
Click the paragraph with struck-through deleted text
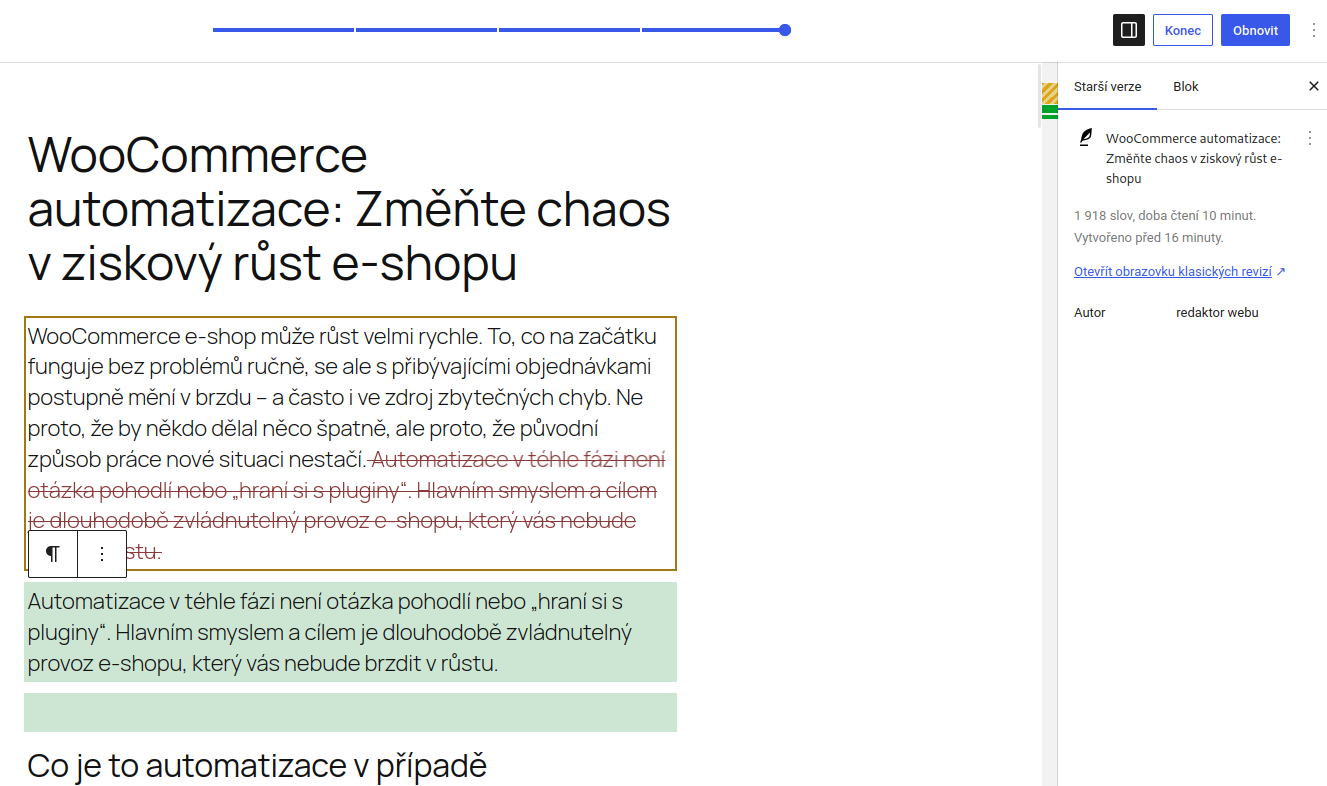click(351, 444)
